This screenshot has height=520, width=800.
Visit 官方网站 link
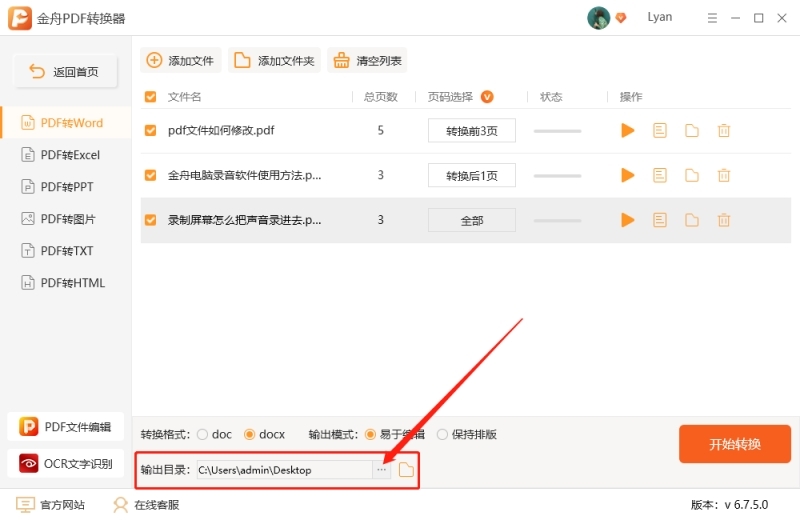coord(51,505)
